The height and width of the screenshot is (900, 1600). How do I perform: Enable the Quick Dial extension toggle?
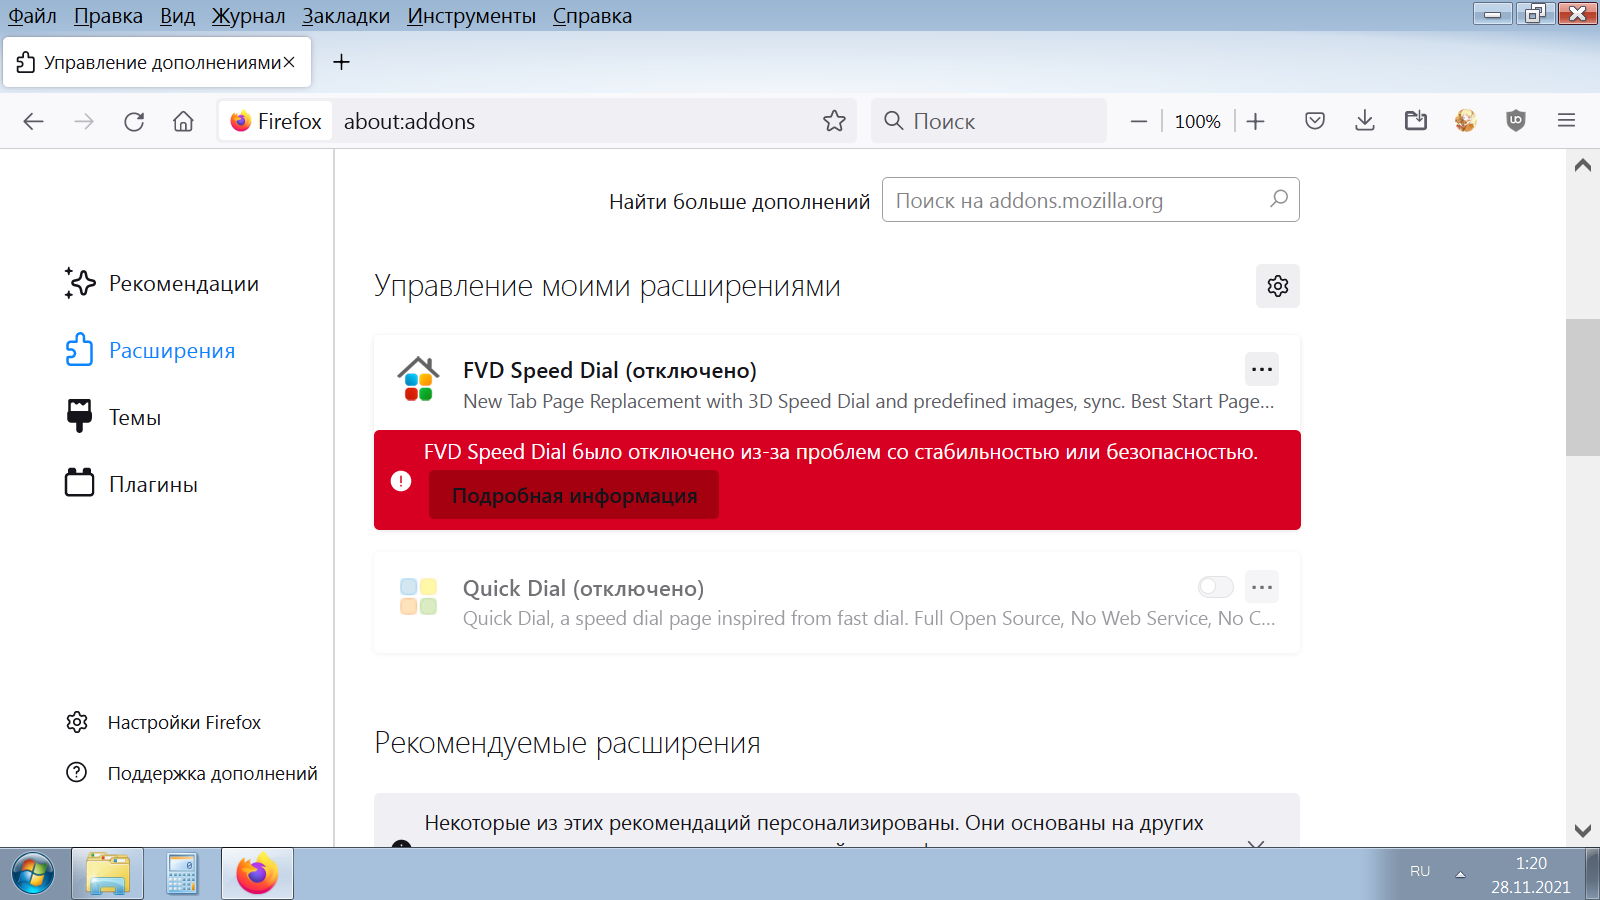pyautogui.click(x=1215, y=587)
